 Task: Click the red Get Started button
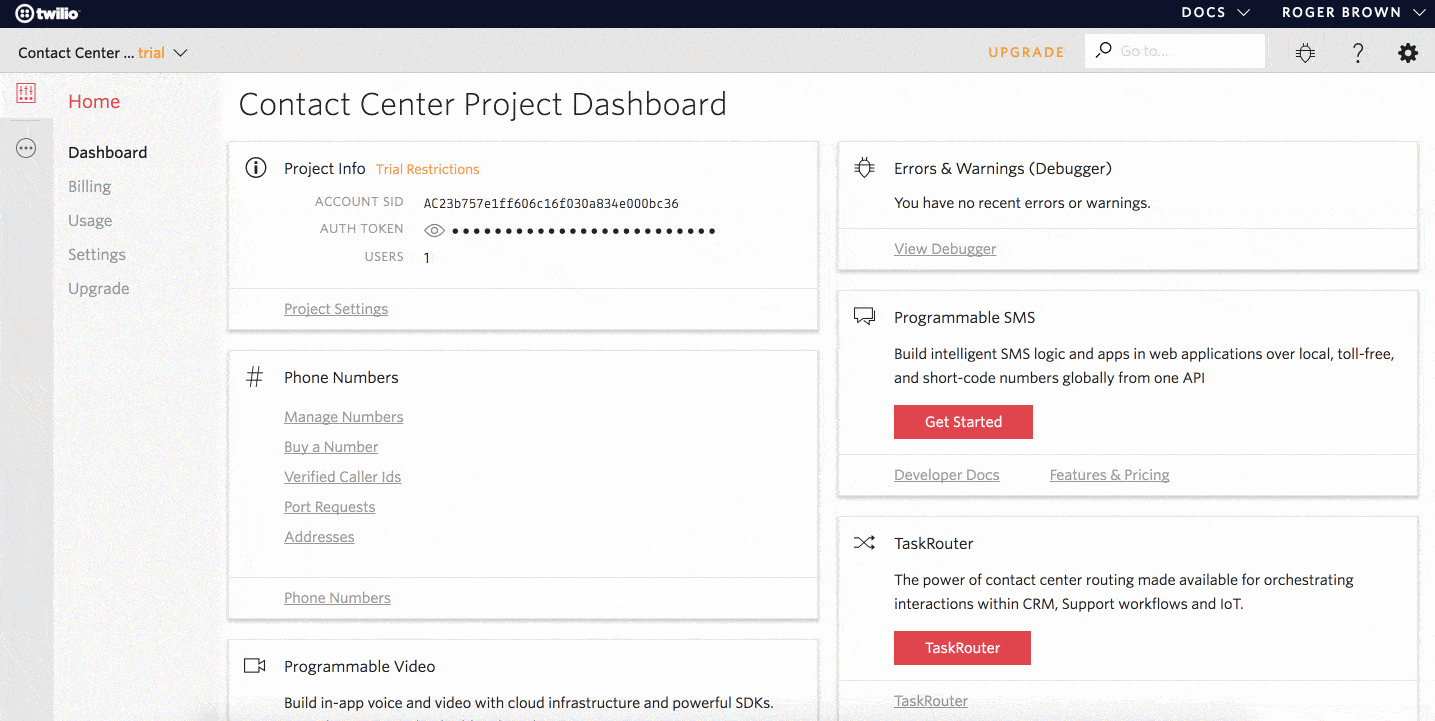point(963,422)
